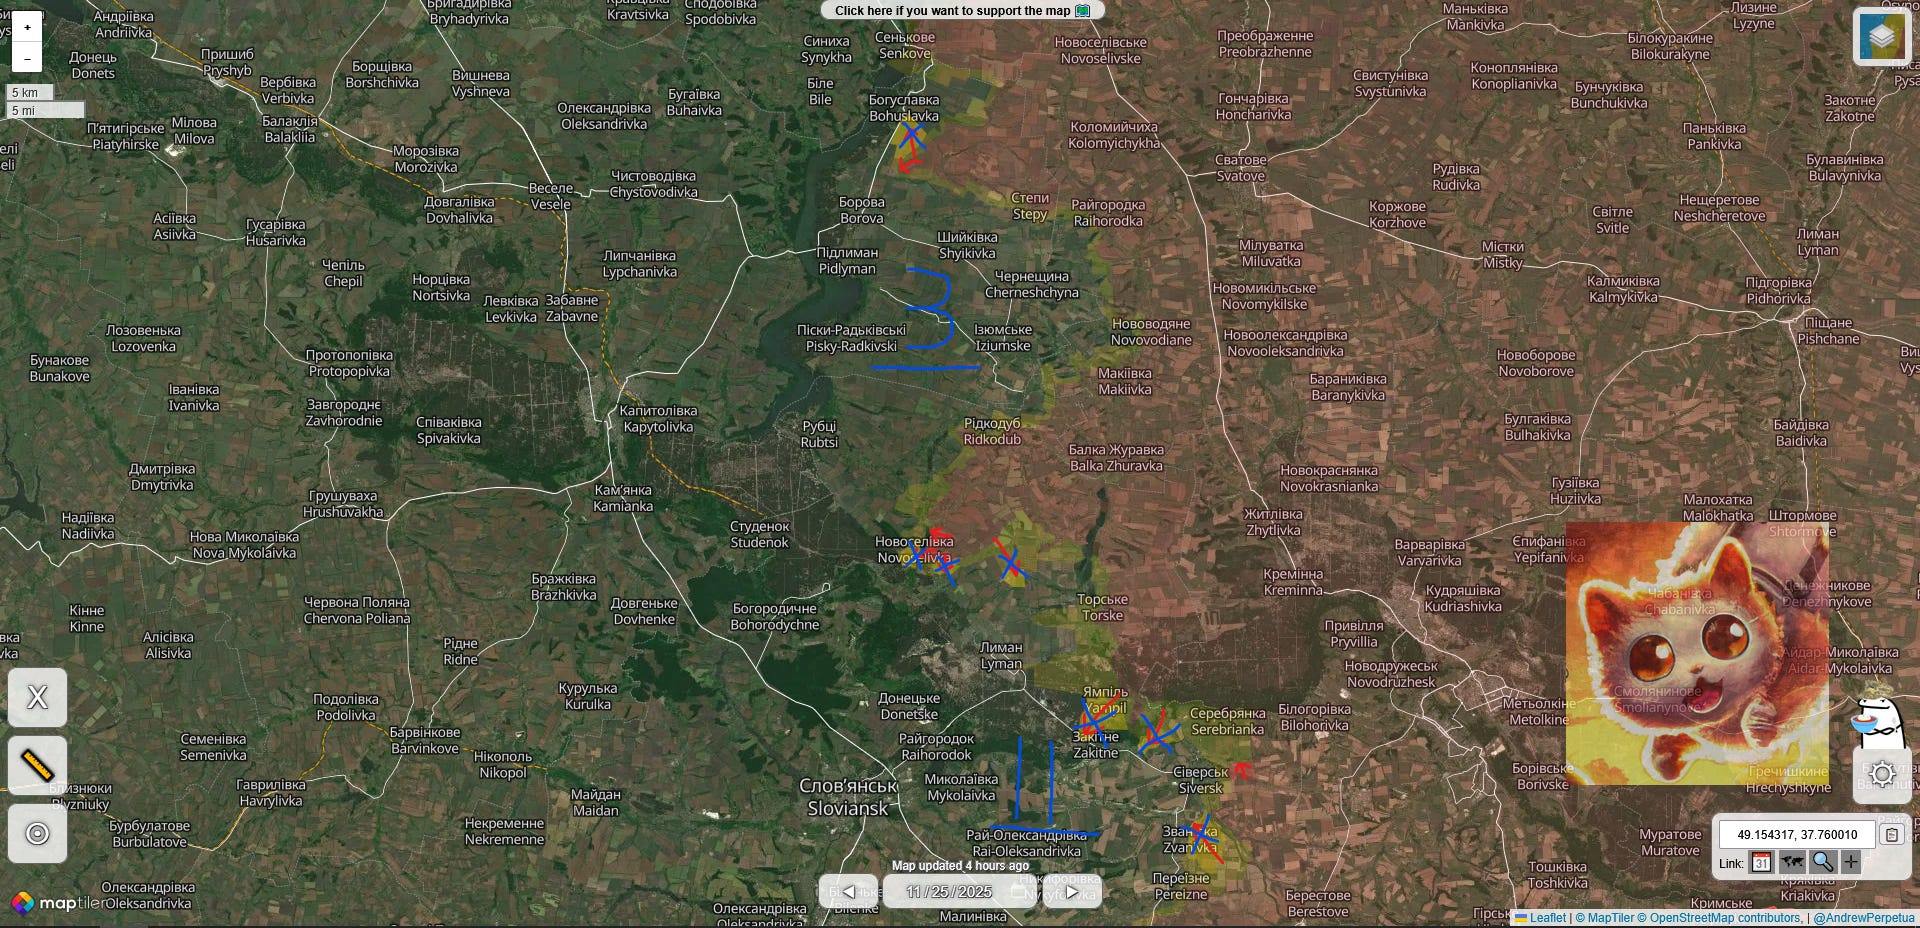1920x928 pixels.
Task: Click the Makiivka village label
Action: point(1125,381)
